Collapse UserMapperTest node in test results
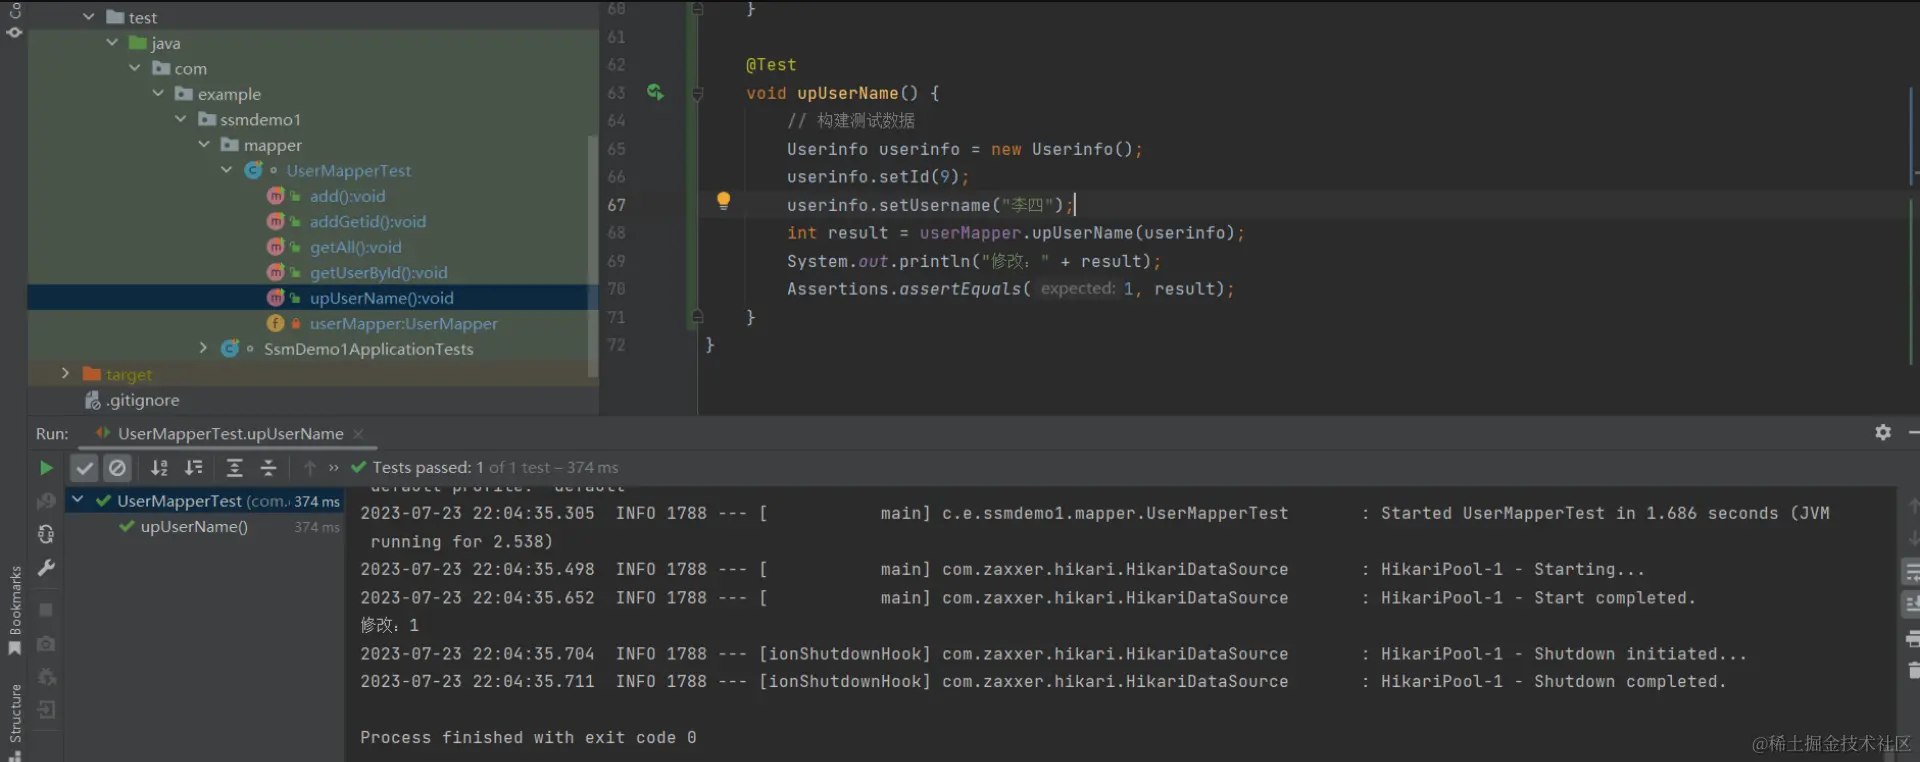The height and width of the screenshot is (762, 1920). tap(78, 500)
